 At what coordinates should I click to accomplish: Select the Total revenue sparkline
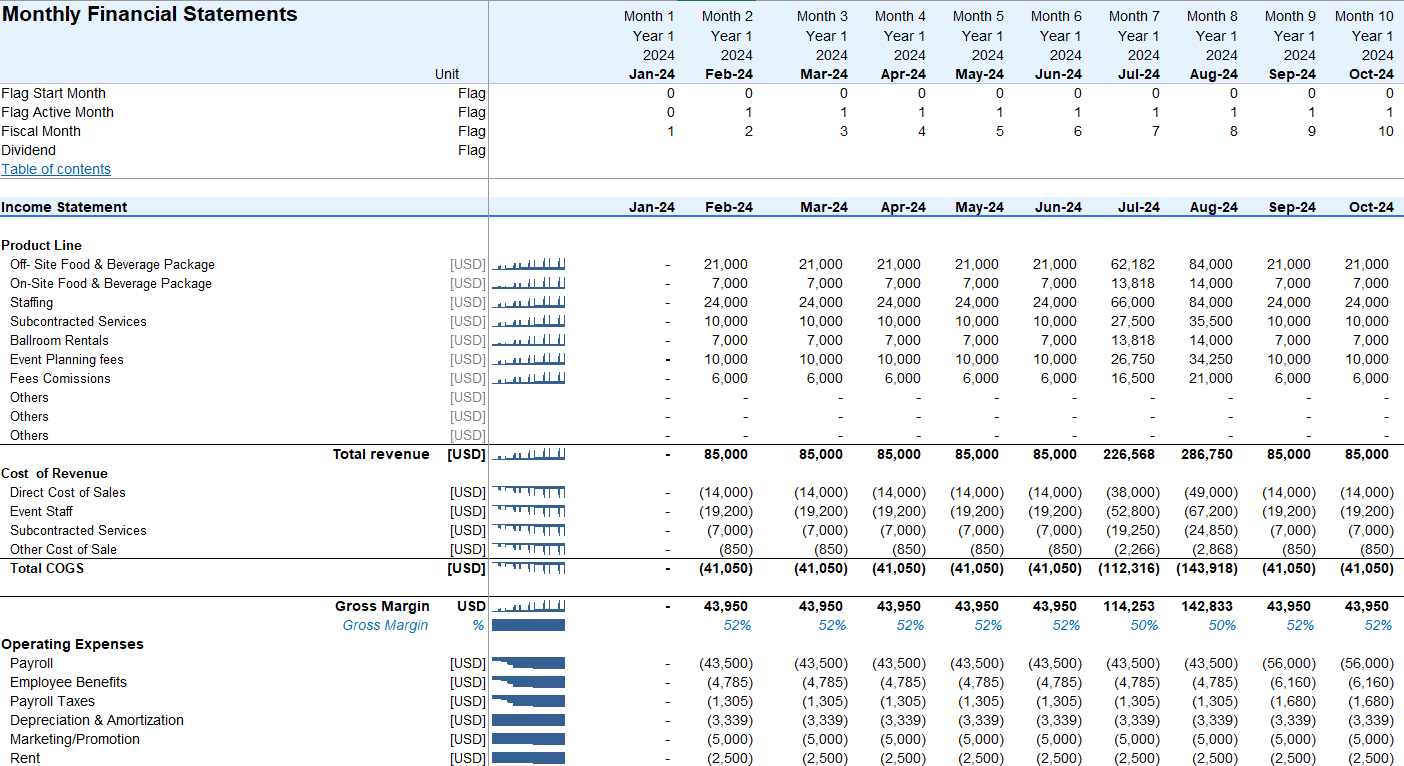pos(529,455)
